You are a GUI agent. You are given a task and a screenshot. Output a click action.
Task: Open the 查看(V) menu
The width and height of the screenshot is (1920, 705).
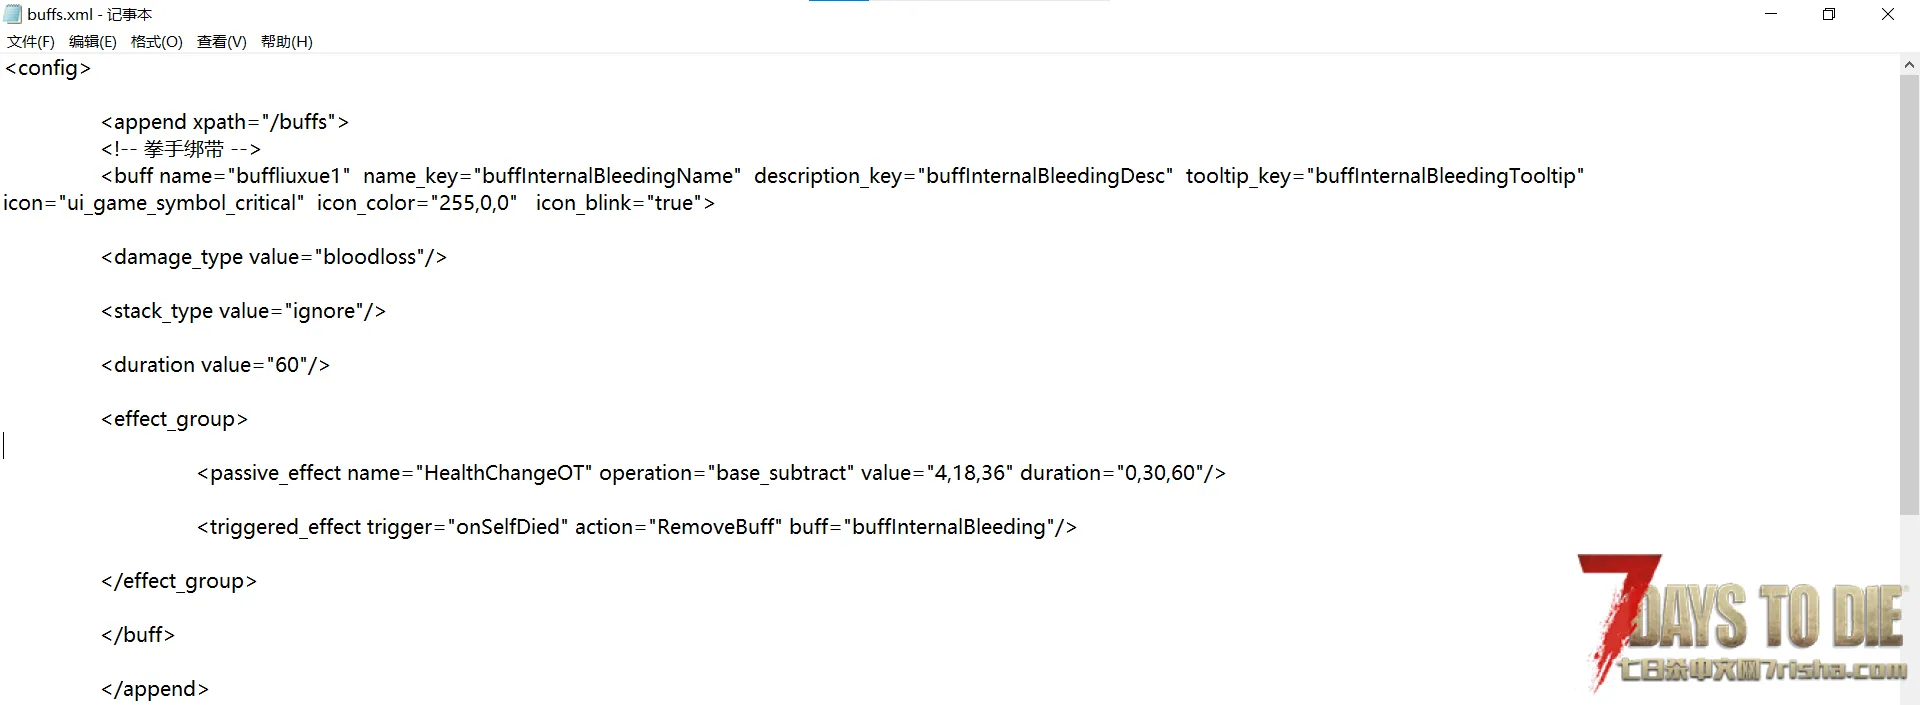point(221,42)
